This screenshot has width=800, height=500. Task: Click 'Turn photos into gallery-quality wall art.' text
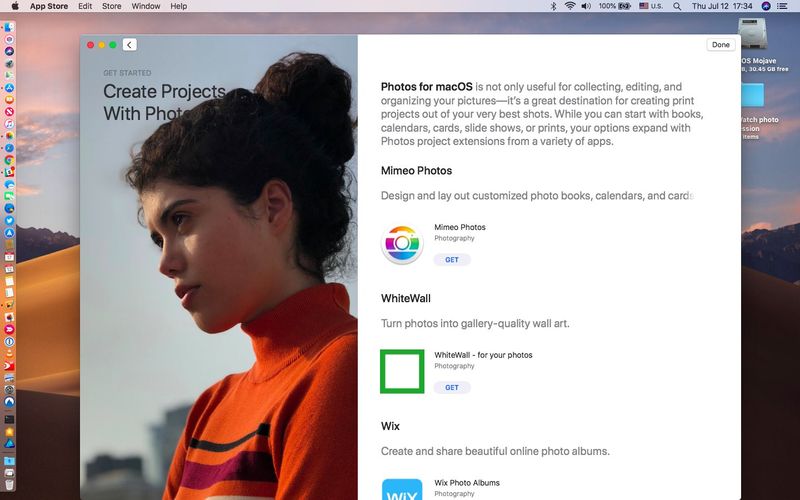coord(475,323)
